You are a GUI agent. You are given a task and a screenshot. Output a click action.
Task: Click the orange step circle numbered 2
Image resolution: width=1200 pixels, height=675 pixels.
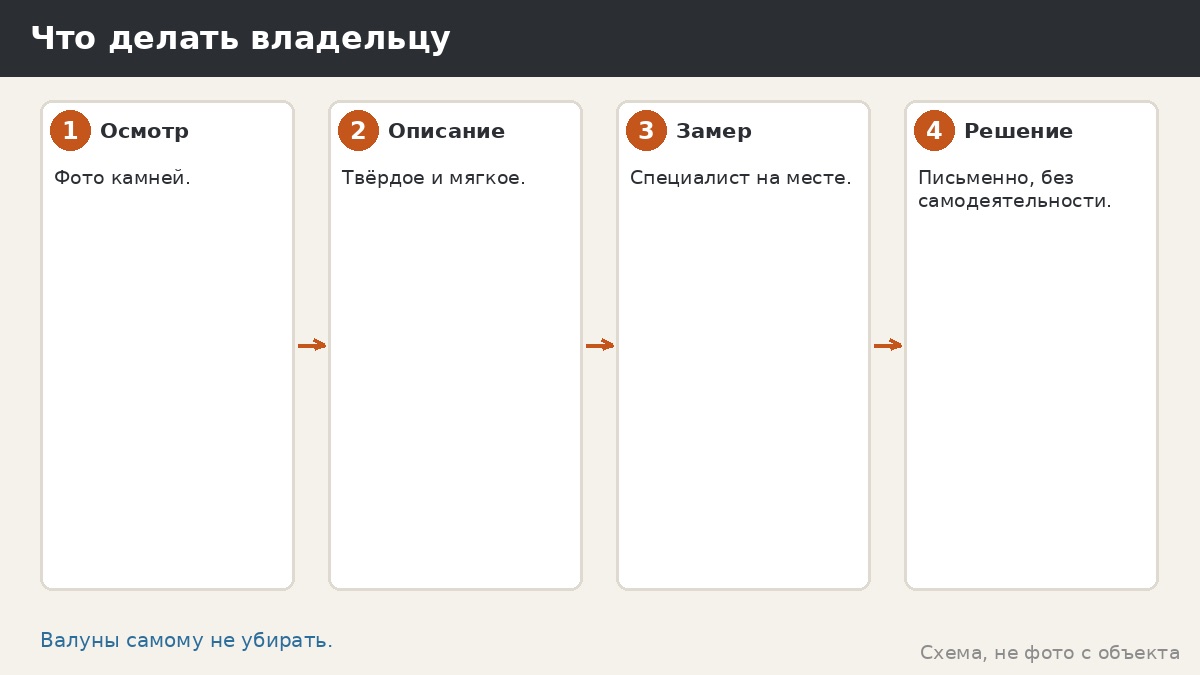358,131
